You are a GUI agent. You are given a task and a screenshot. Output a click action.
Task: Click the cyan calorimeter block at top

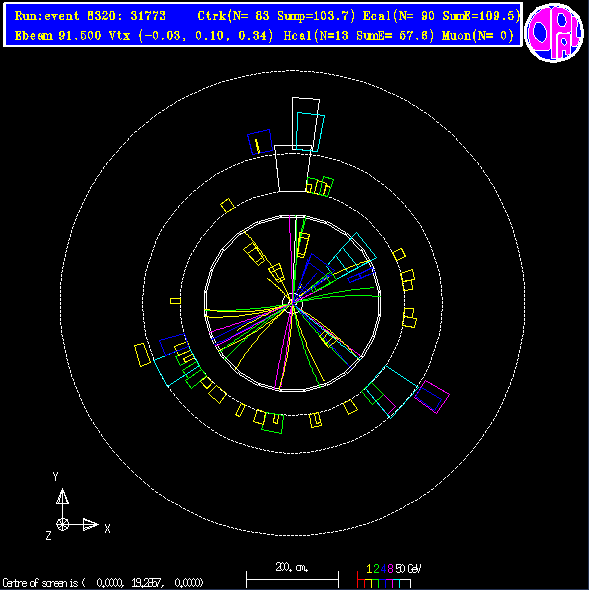coord(310,132)
